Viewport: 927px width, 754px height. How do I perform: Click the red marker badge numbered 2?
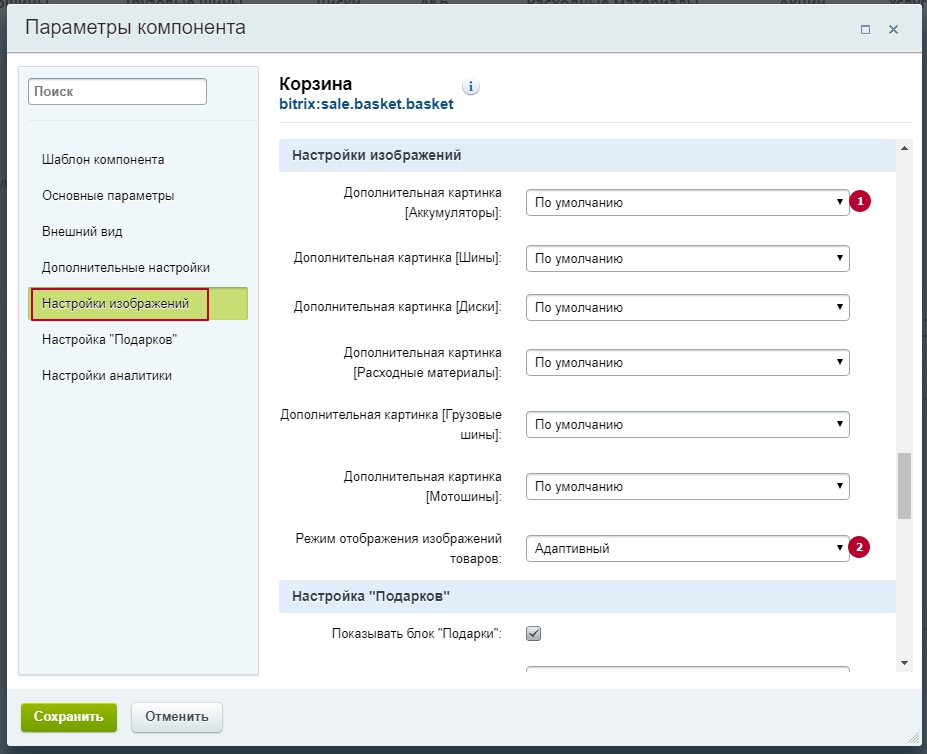point(859,547)
